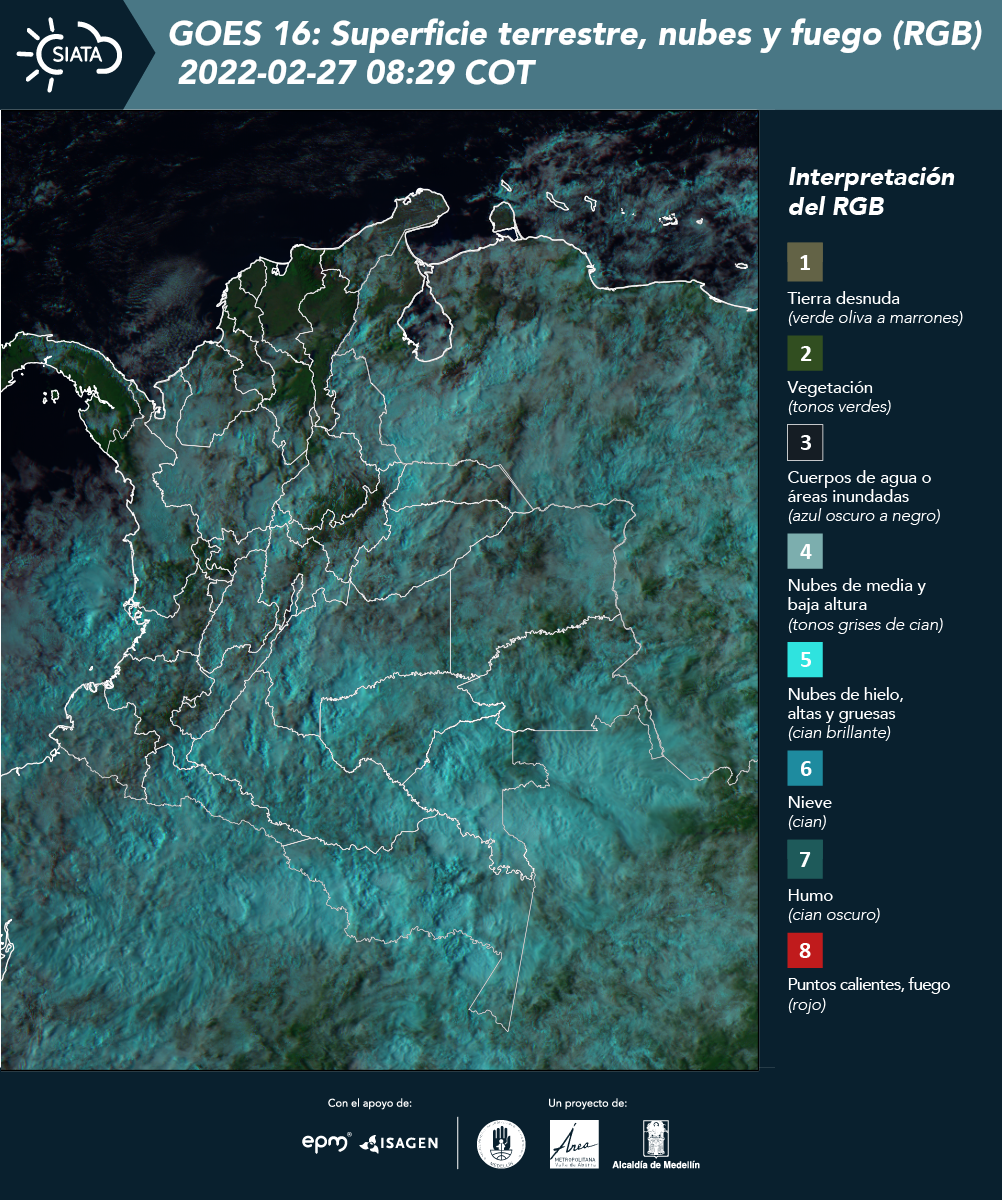Click '(tonos verdes)' description
Screen dimensions: 1002x1200
tap(839, 407)
